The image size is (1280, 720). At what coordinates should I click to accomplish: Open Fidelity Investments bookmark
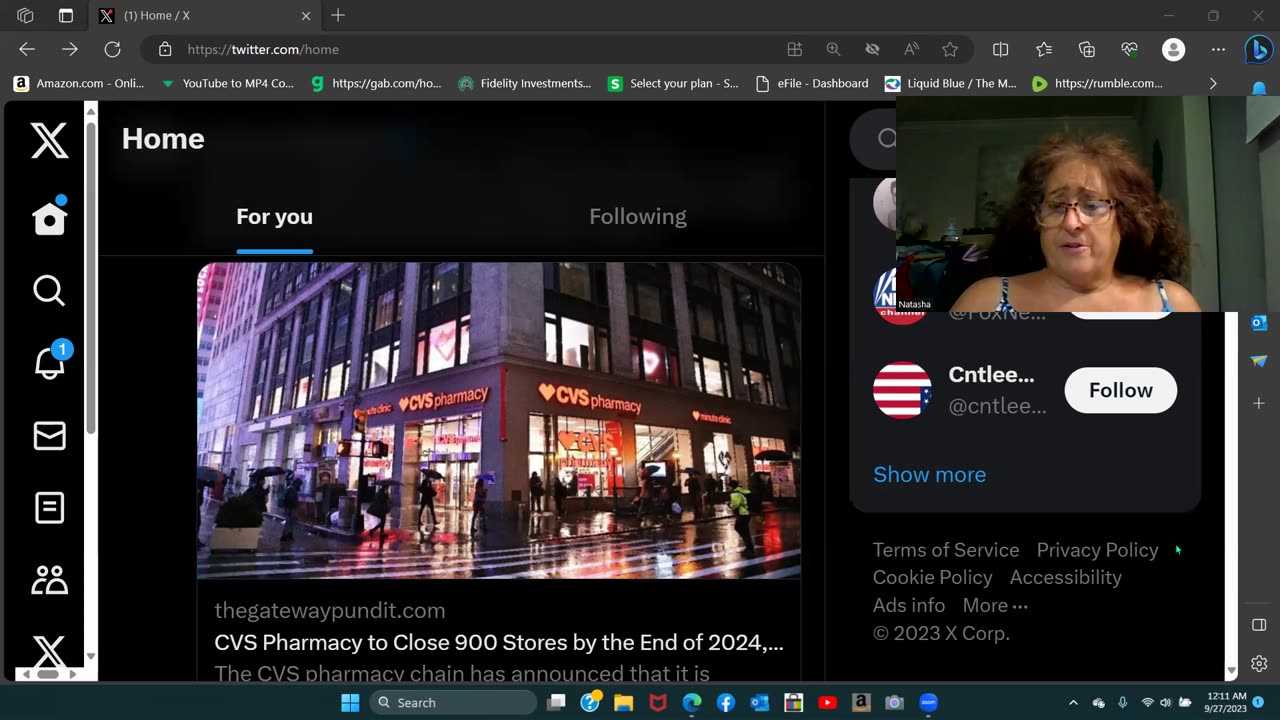[x=524, y=83]
